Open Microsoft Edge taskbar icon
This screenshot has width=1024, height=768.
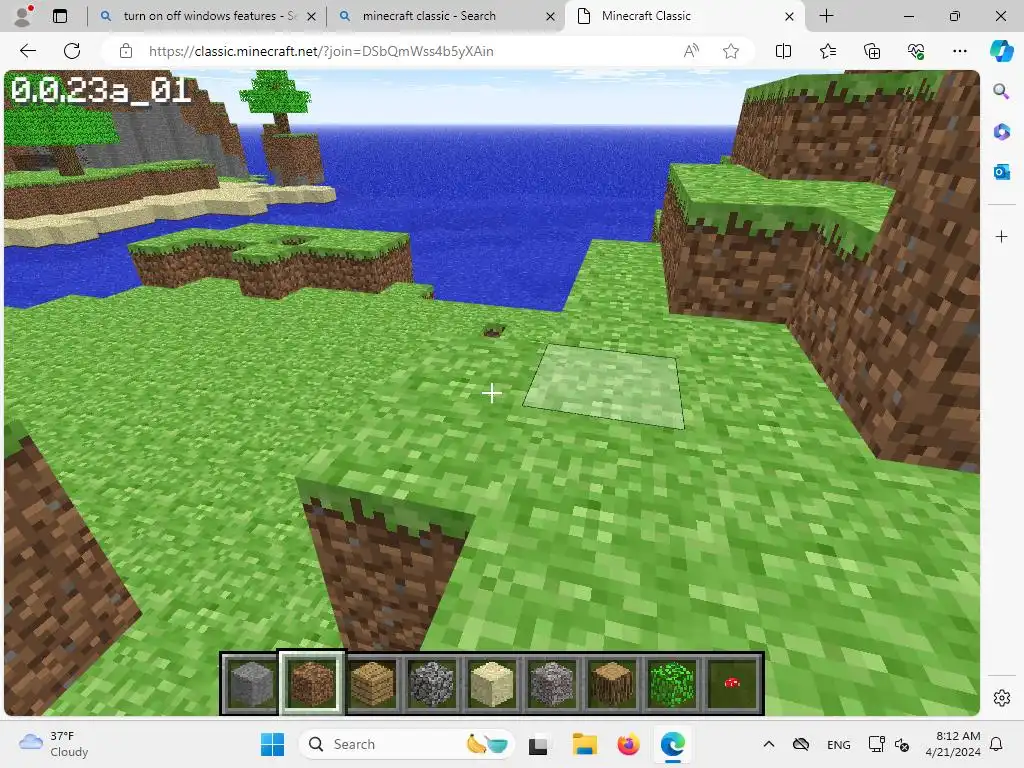pyautogui.click(x=673, y=744)
